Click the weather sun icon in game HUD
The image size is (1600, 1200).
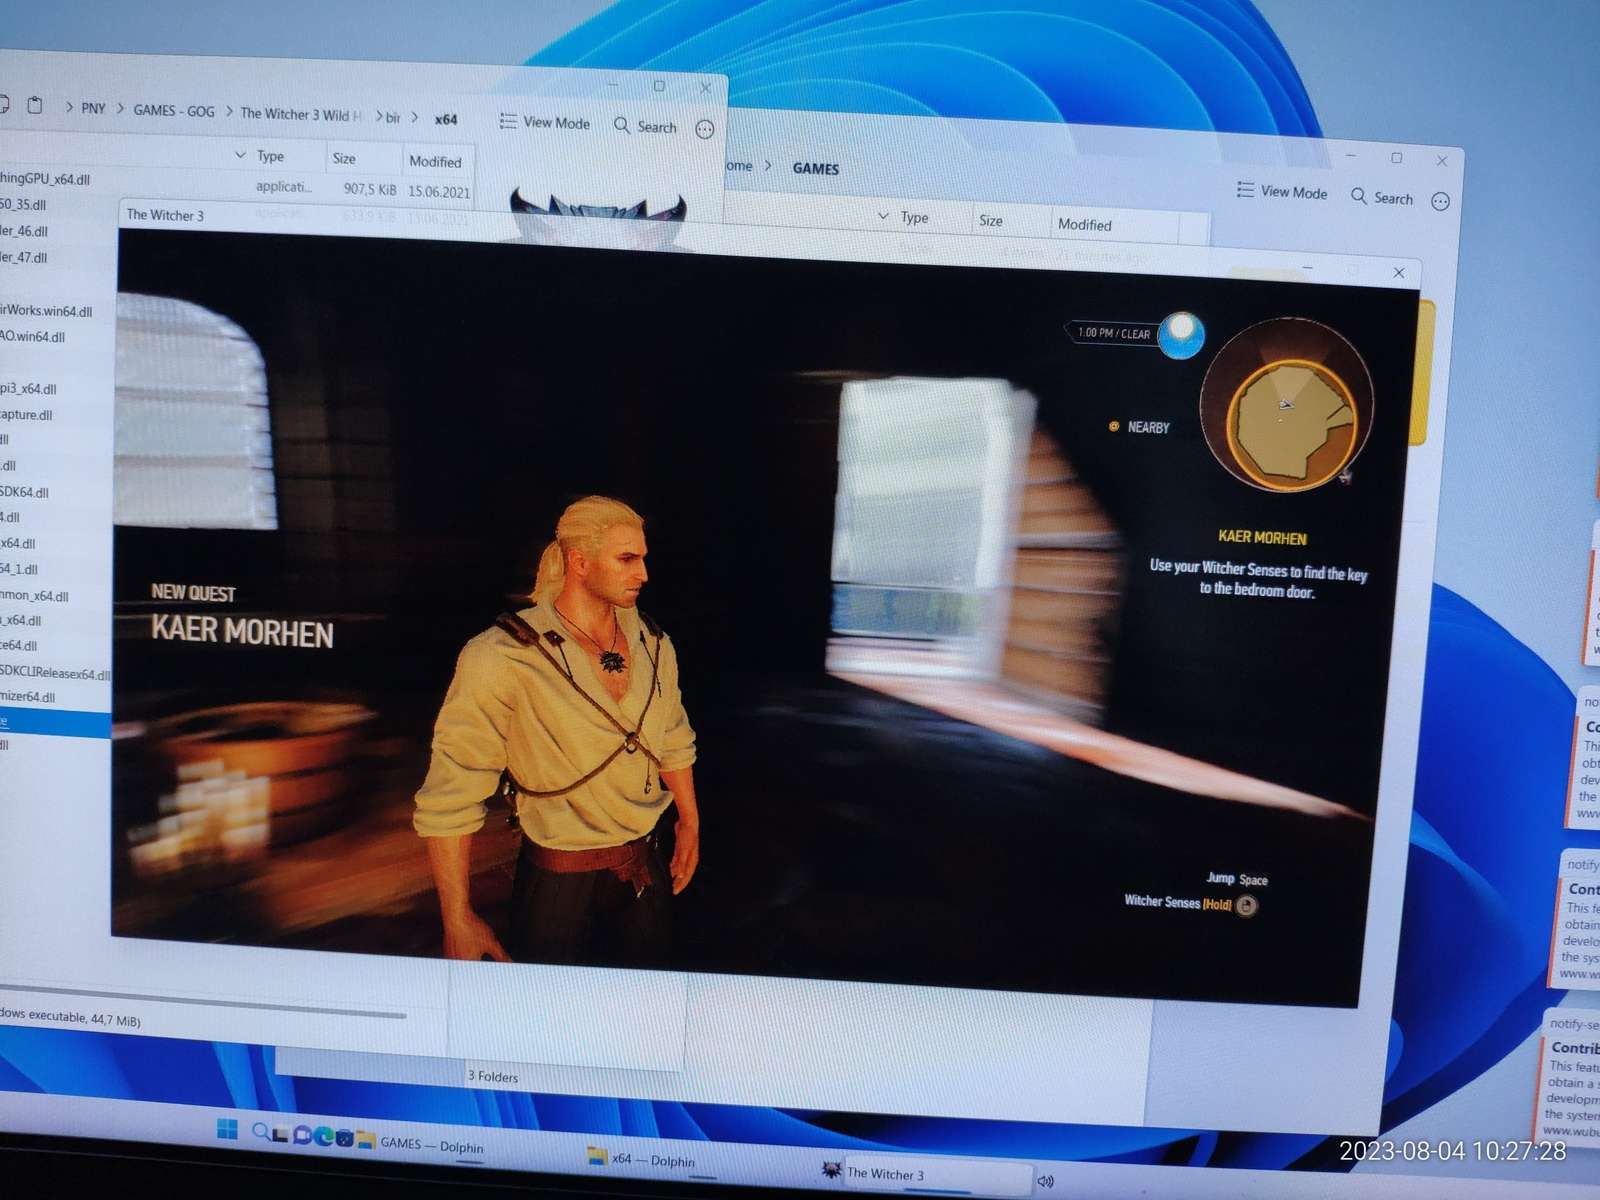(1182, 334)
